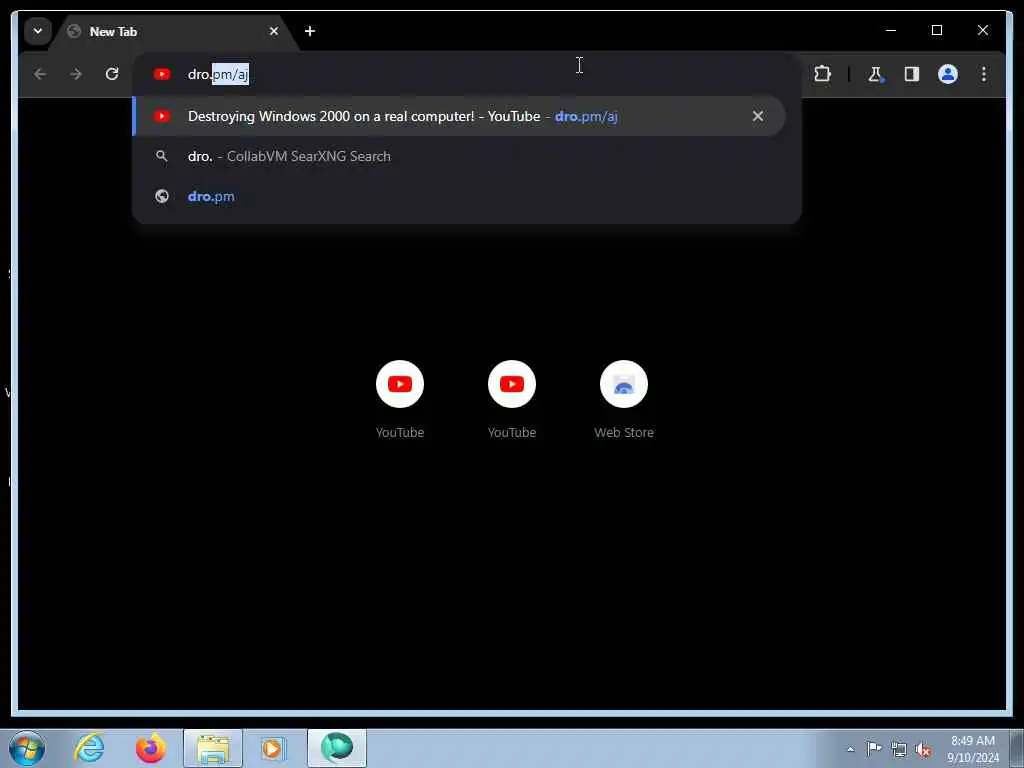This screenshot has height=768, width=1024.
Task: Open Windows Explorer from the taskbar
Action: 213,748
